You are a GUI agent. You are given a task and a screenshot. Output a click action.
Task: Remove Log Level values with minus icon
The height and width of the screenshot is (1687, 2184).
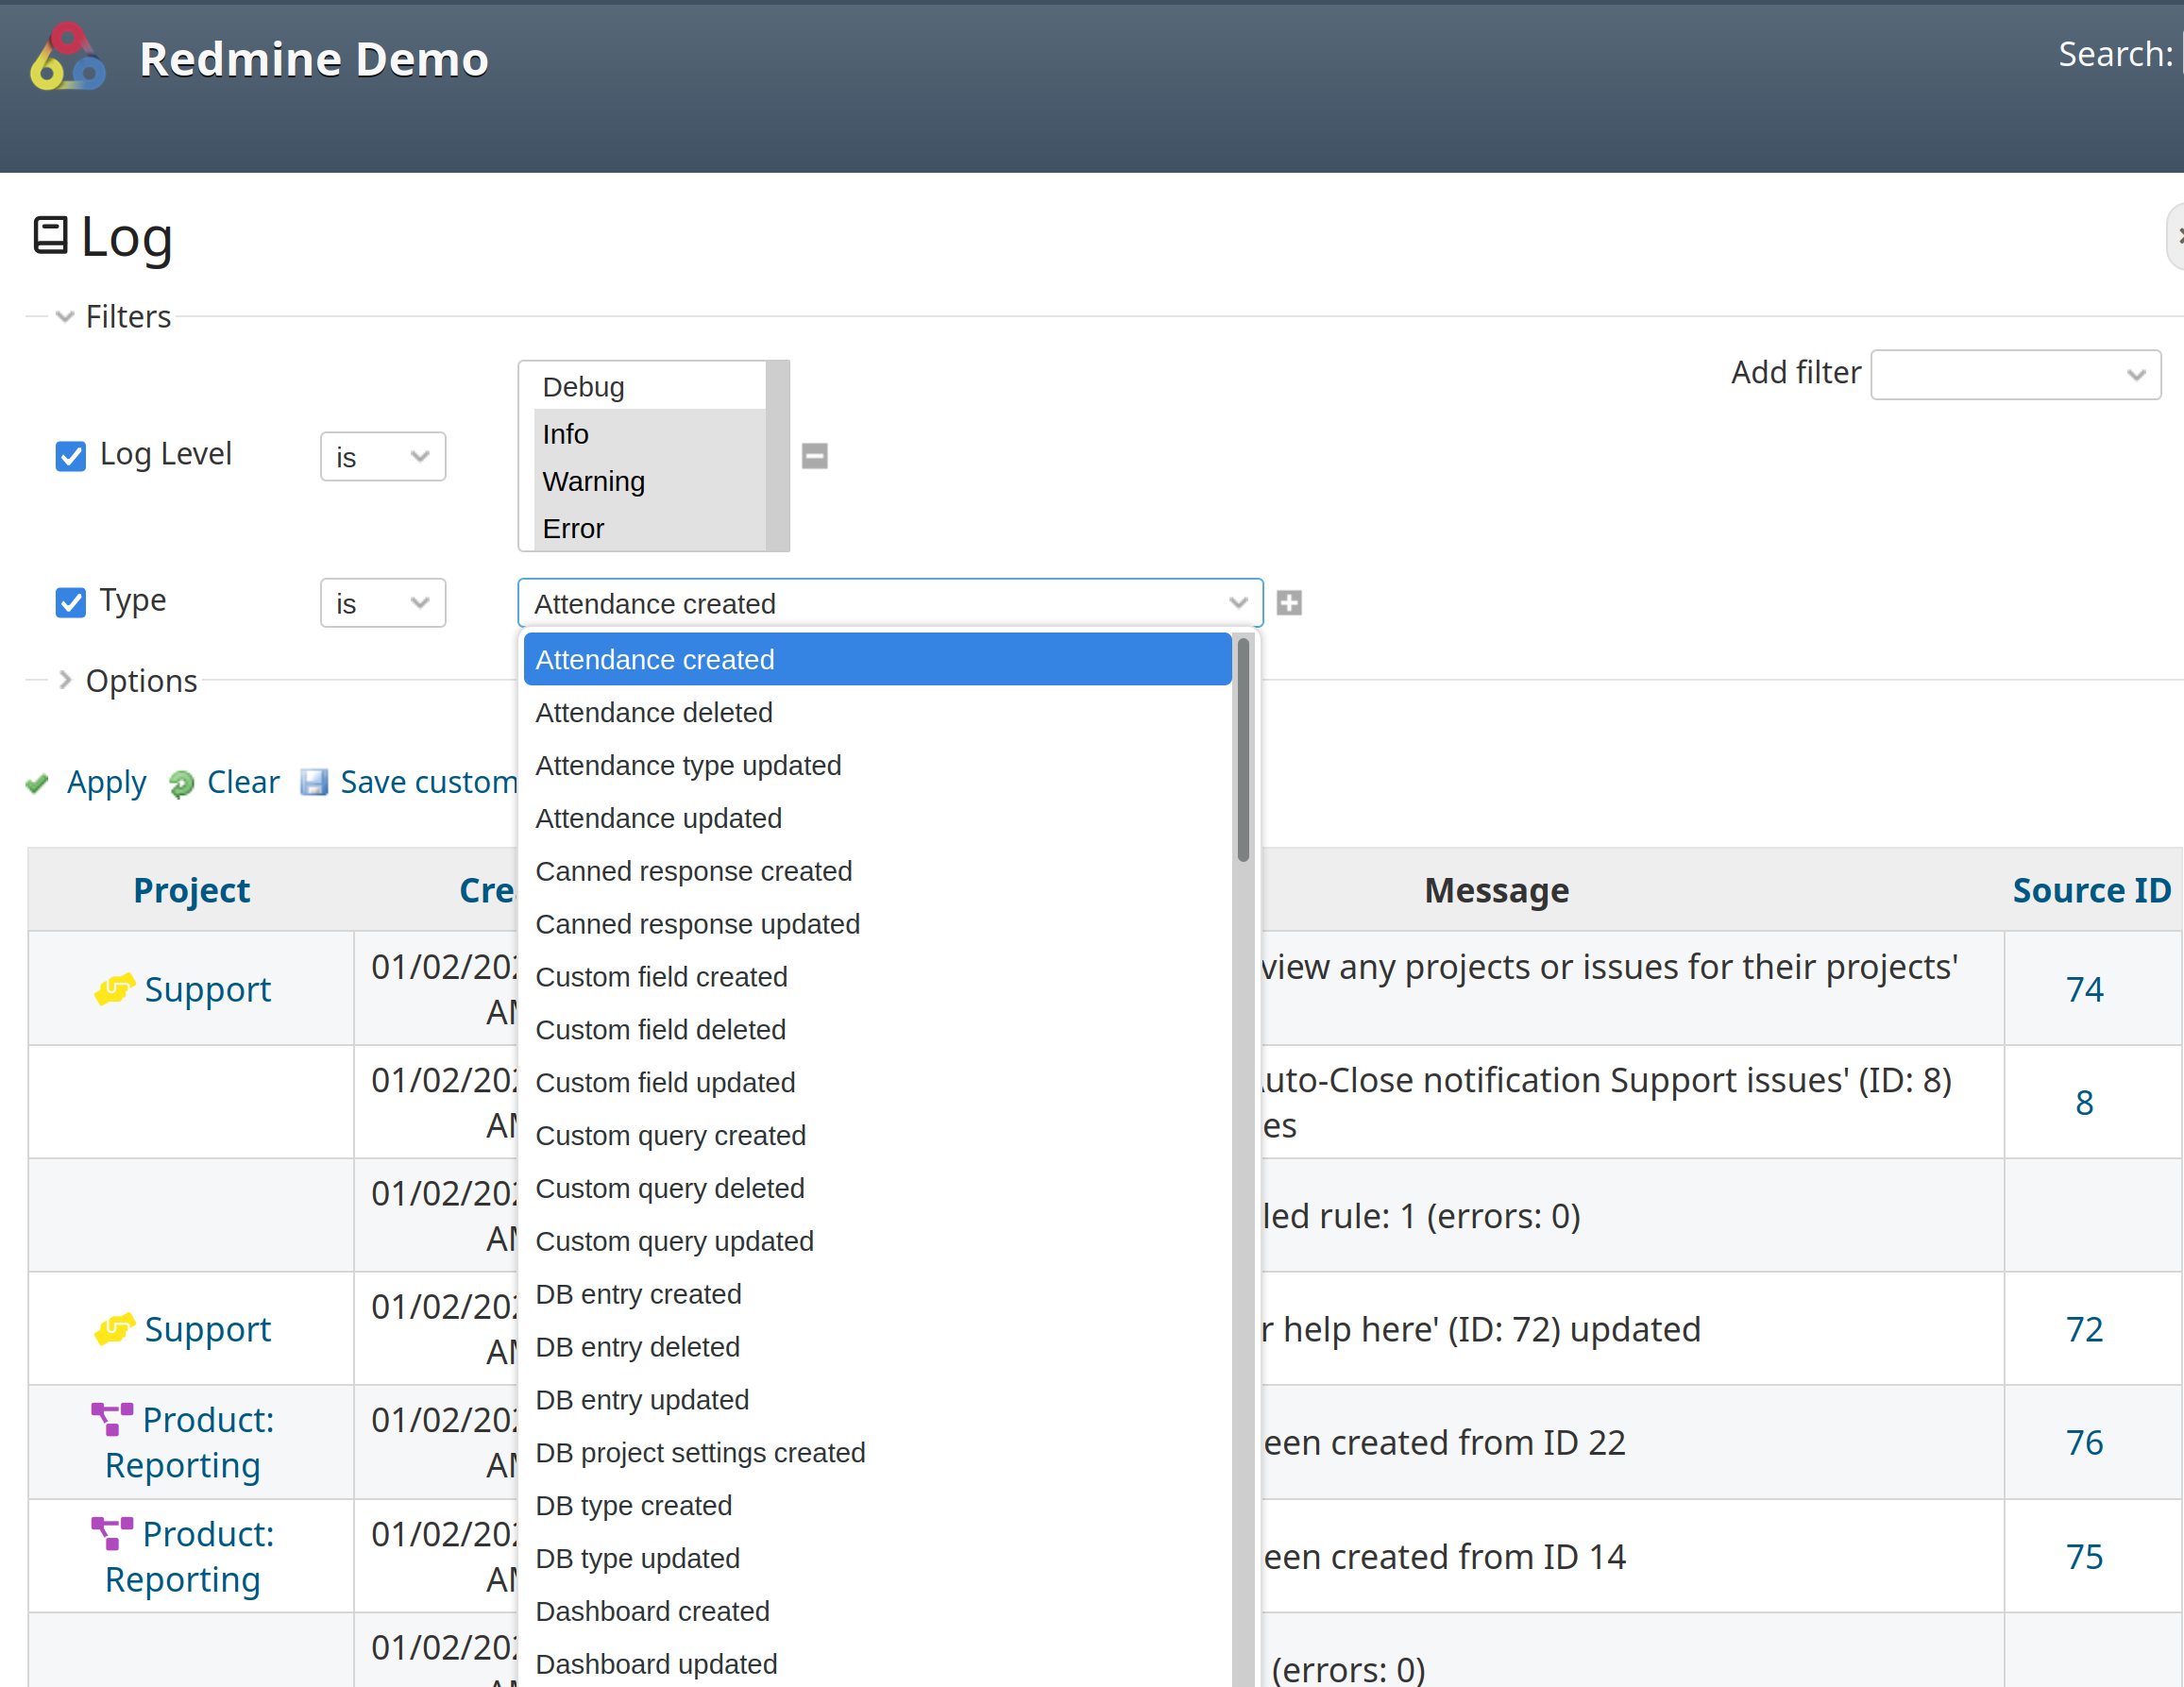(x=815, y=456)
